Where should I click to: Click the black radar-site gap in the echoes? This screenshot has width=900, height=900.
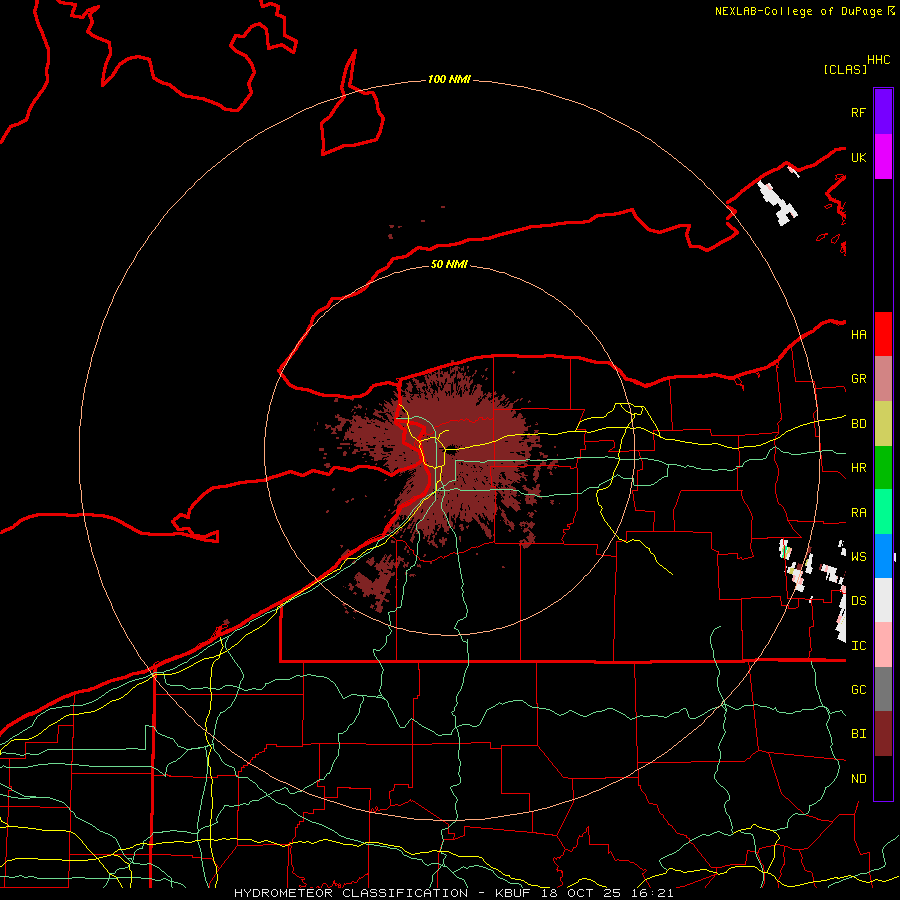tap(452, 450)
